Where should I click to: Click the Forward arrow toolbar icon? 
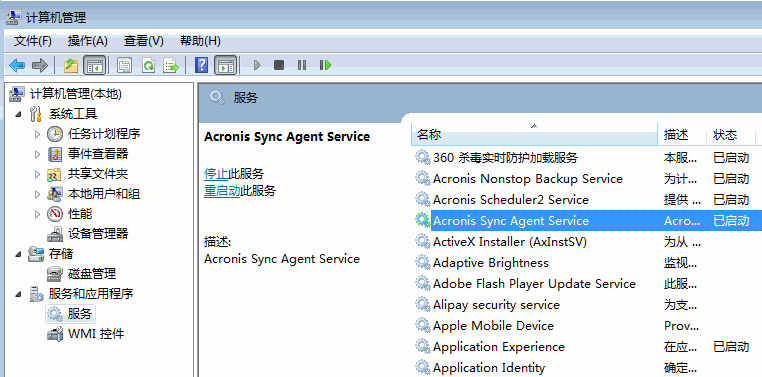tap(39, 65)
